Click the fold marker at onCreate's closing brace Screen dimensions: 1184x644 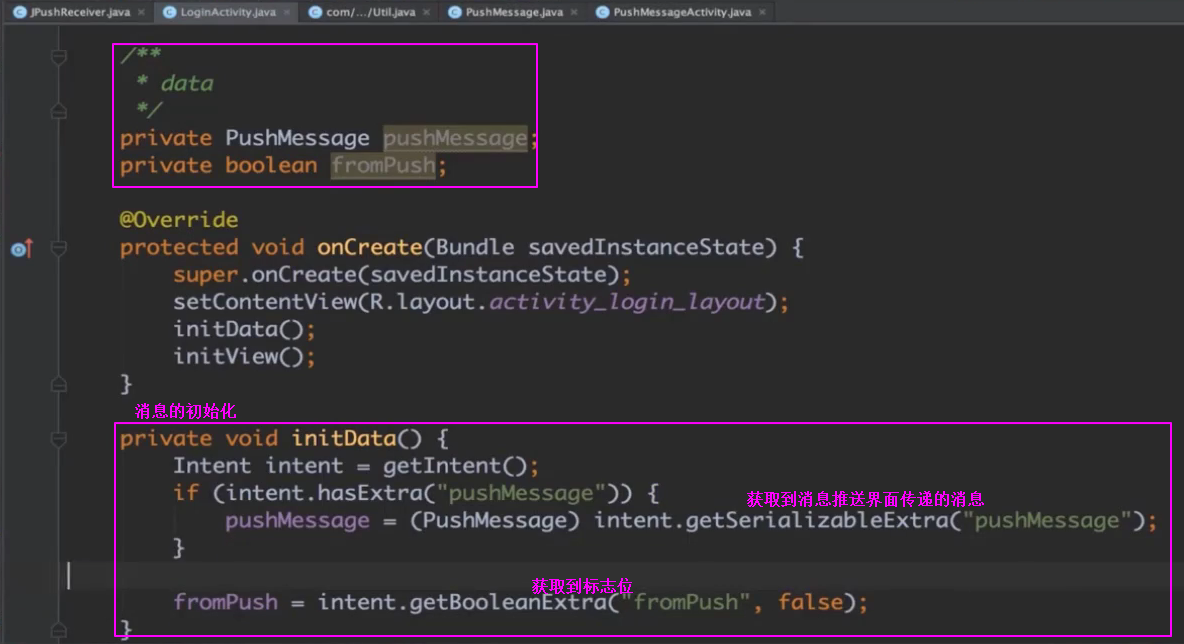click(59, 384)
